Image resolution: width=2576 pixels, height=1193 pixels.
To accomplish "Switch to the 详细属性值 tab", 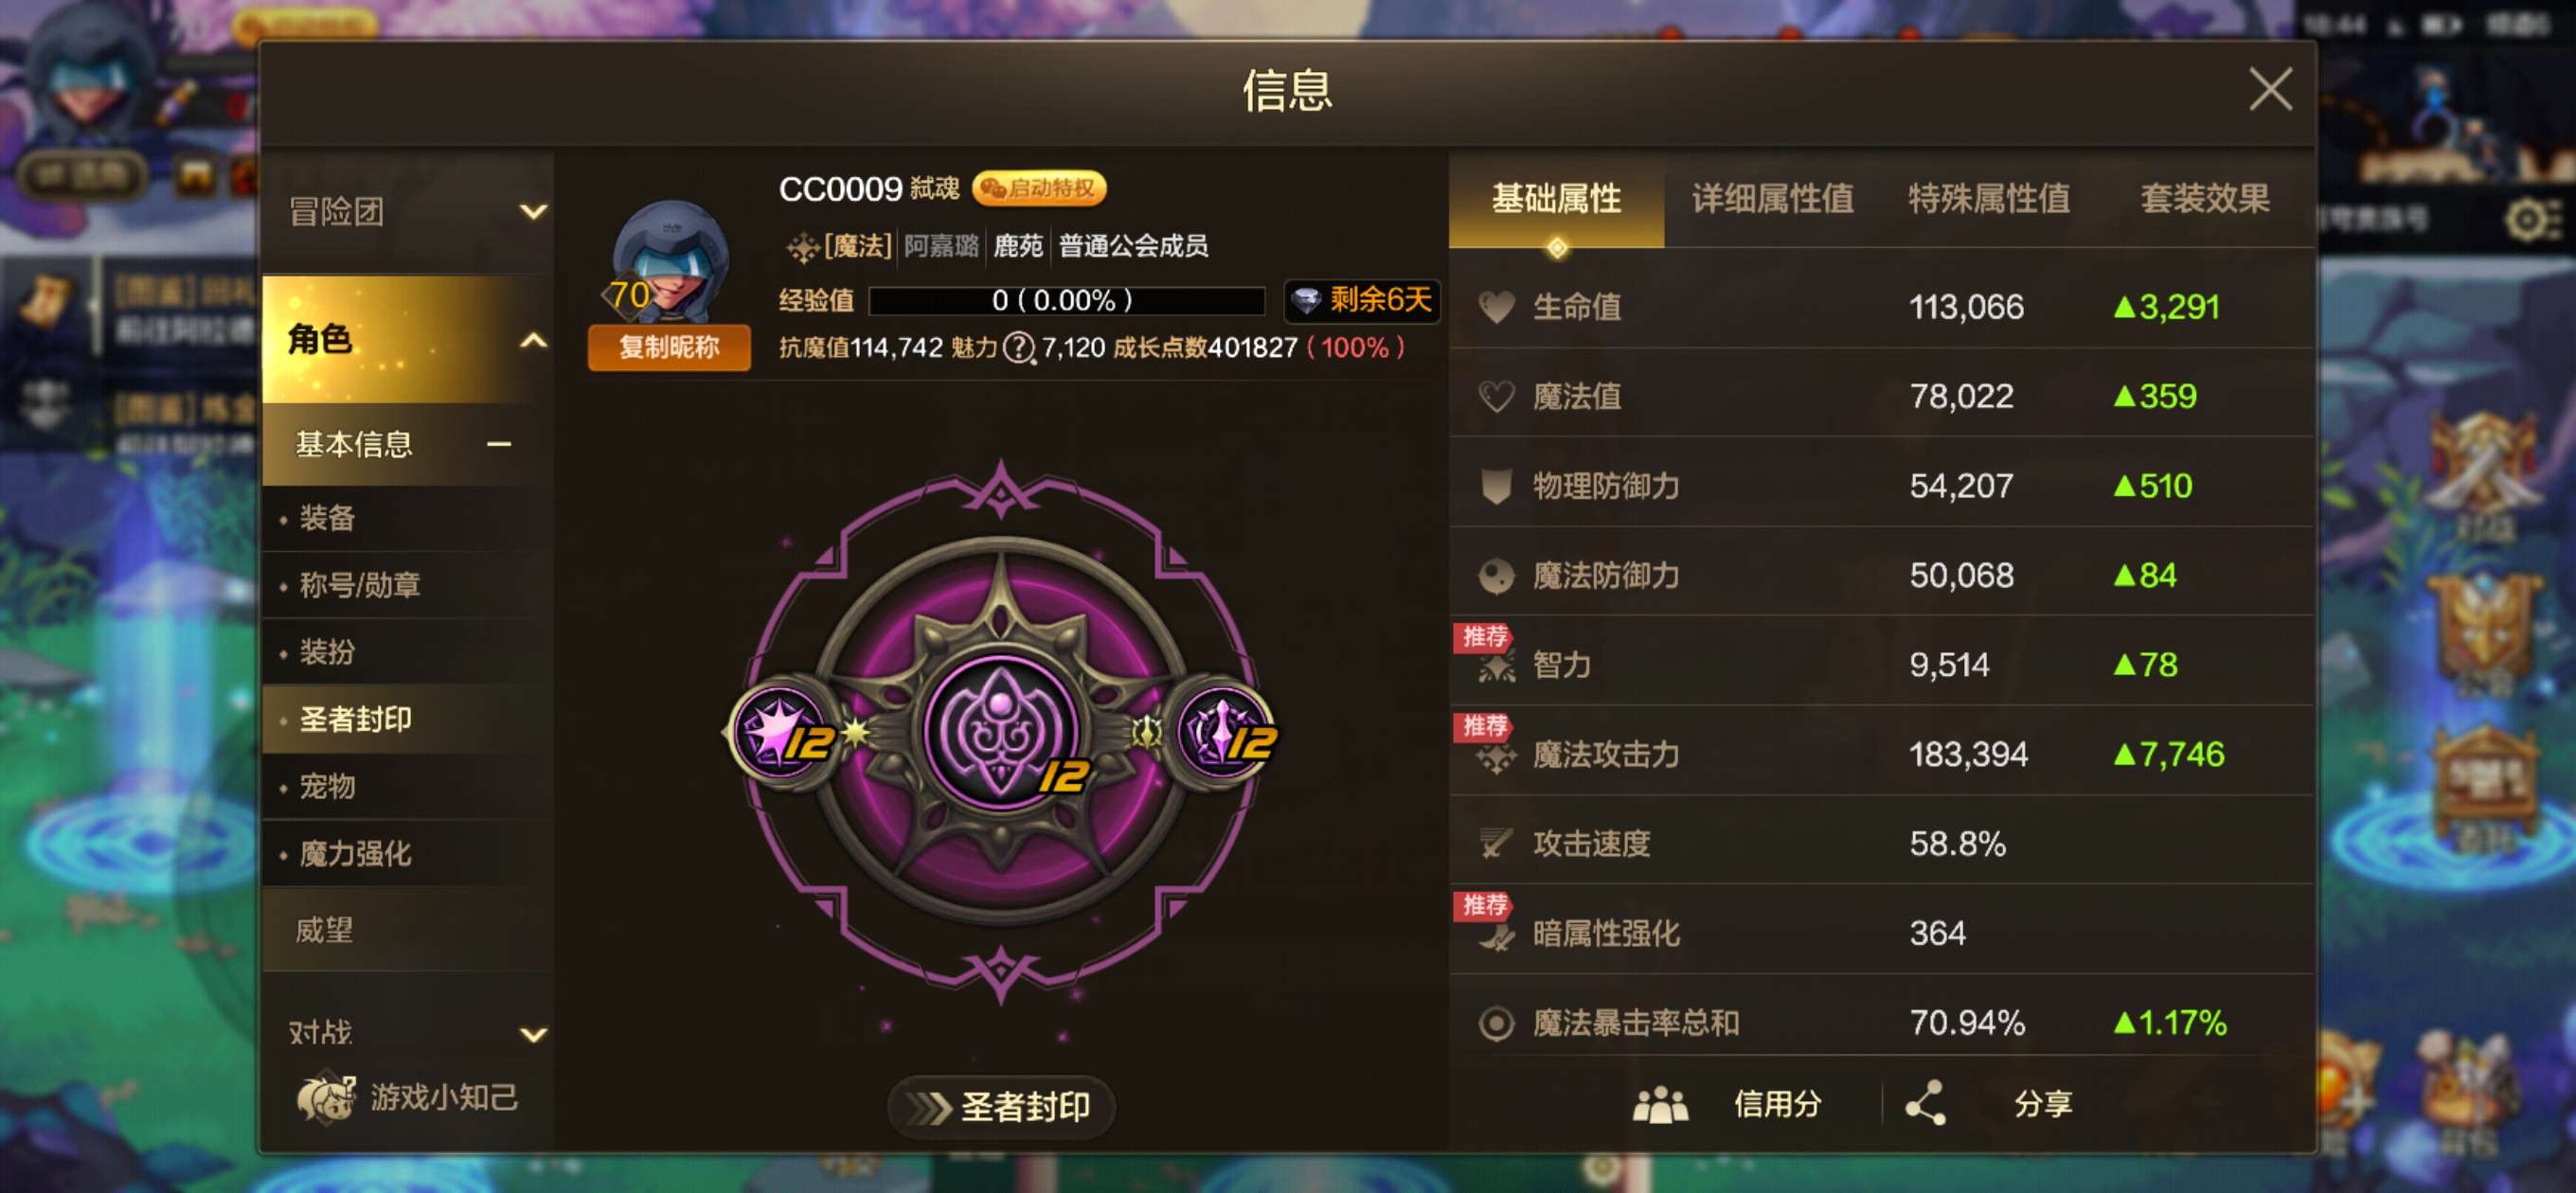I will [1772, 198].
